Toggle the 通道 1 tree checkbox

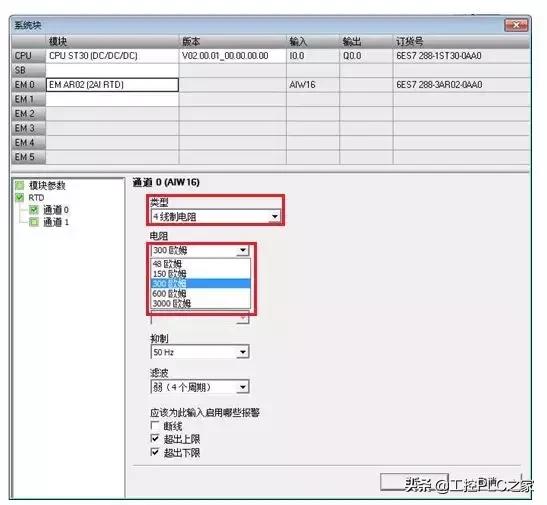[x=34, y=221]
